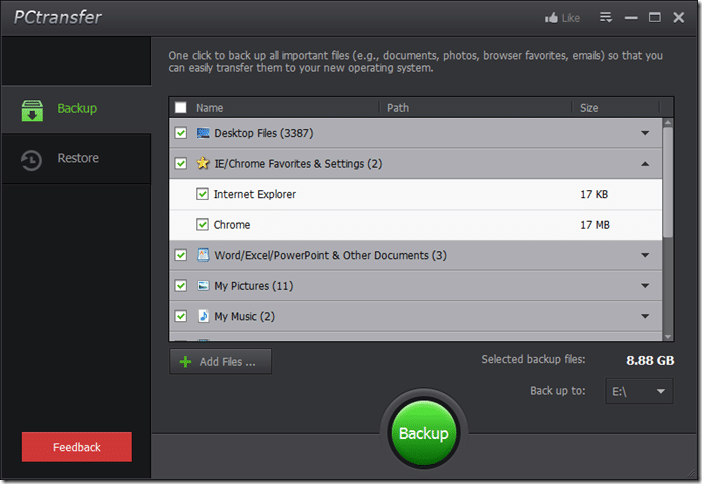Collapse the IE/Chrome Favorites & Settings group
702x484 pixels.
645,163
